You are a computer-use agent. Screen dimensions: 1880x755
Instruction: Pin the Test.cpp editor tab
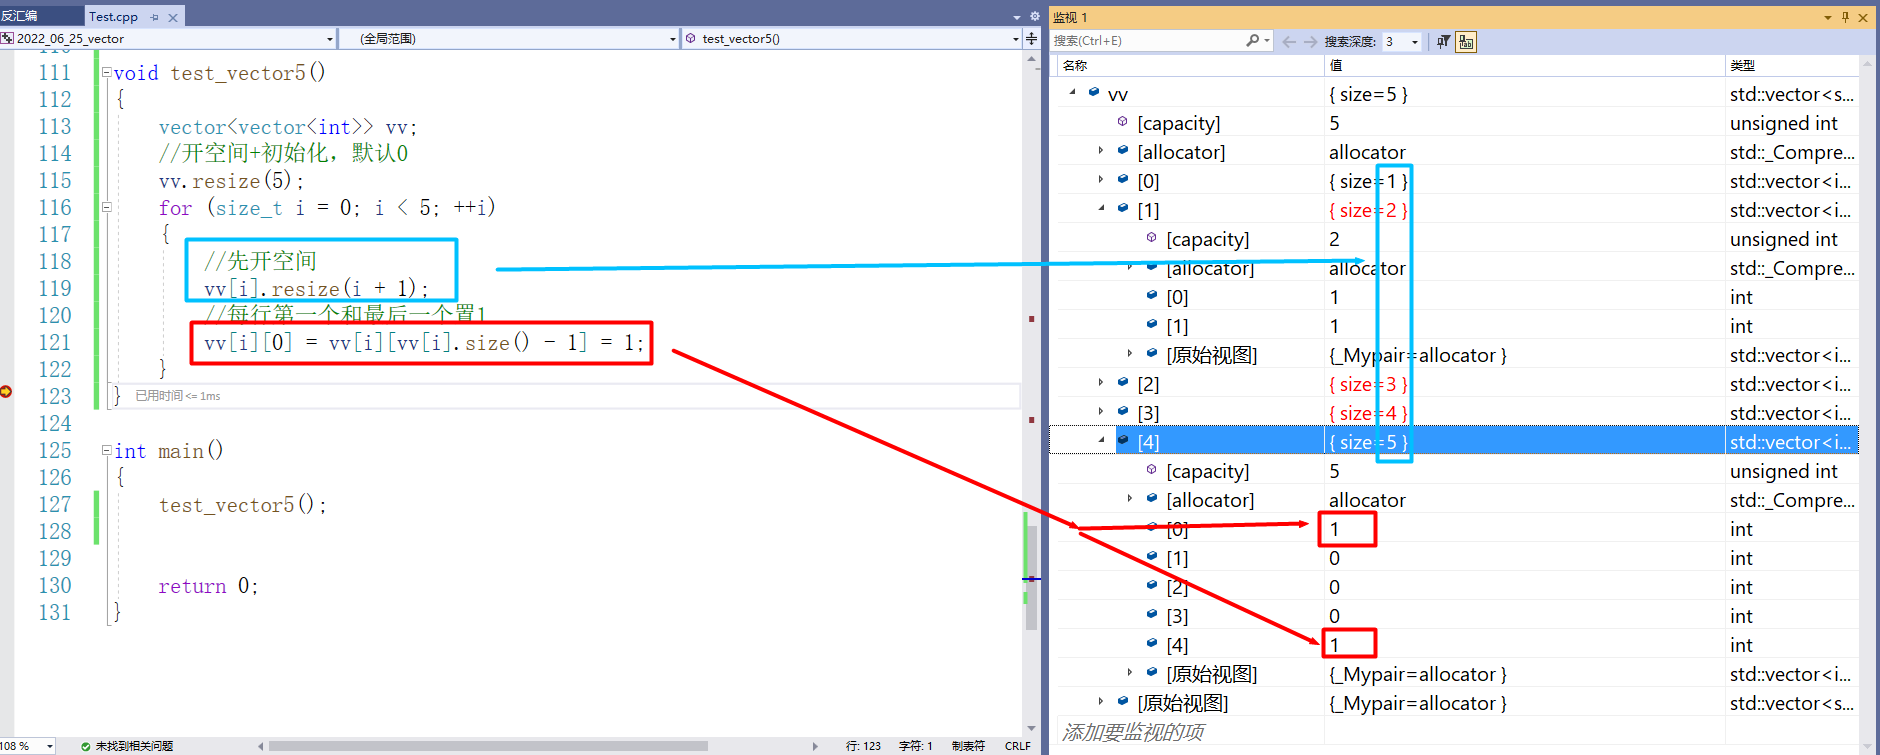[154, 17]
